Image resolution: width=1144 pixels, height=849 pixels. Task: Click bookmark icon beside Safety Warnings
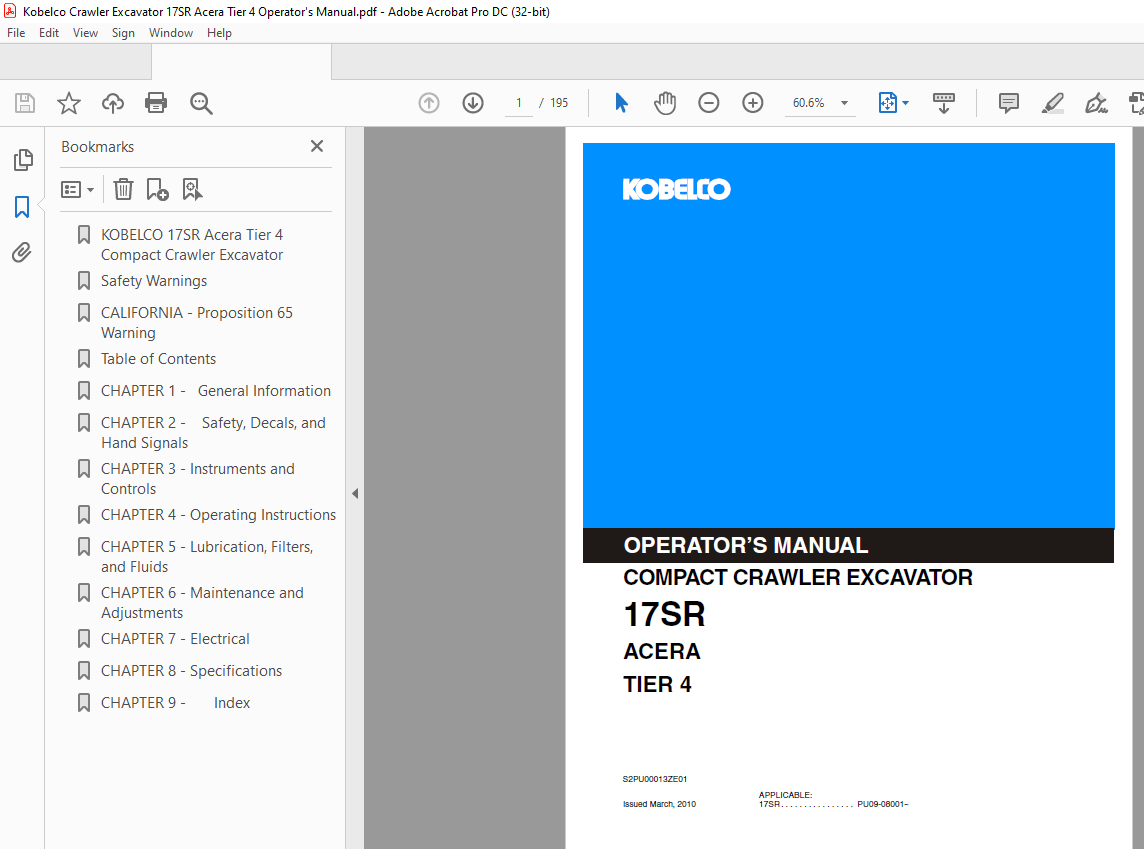click(x=84, y=281)
